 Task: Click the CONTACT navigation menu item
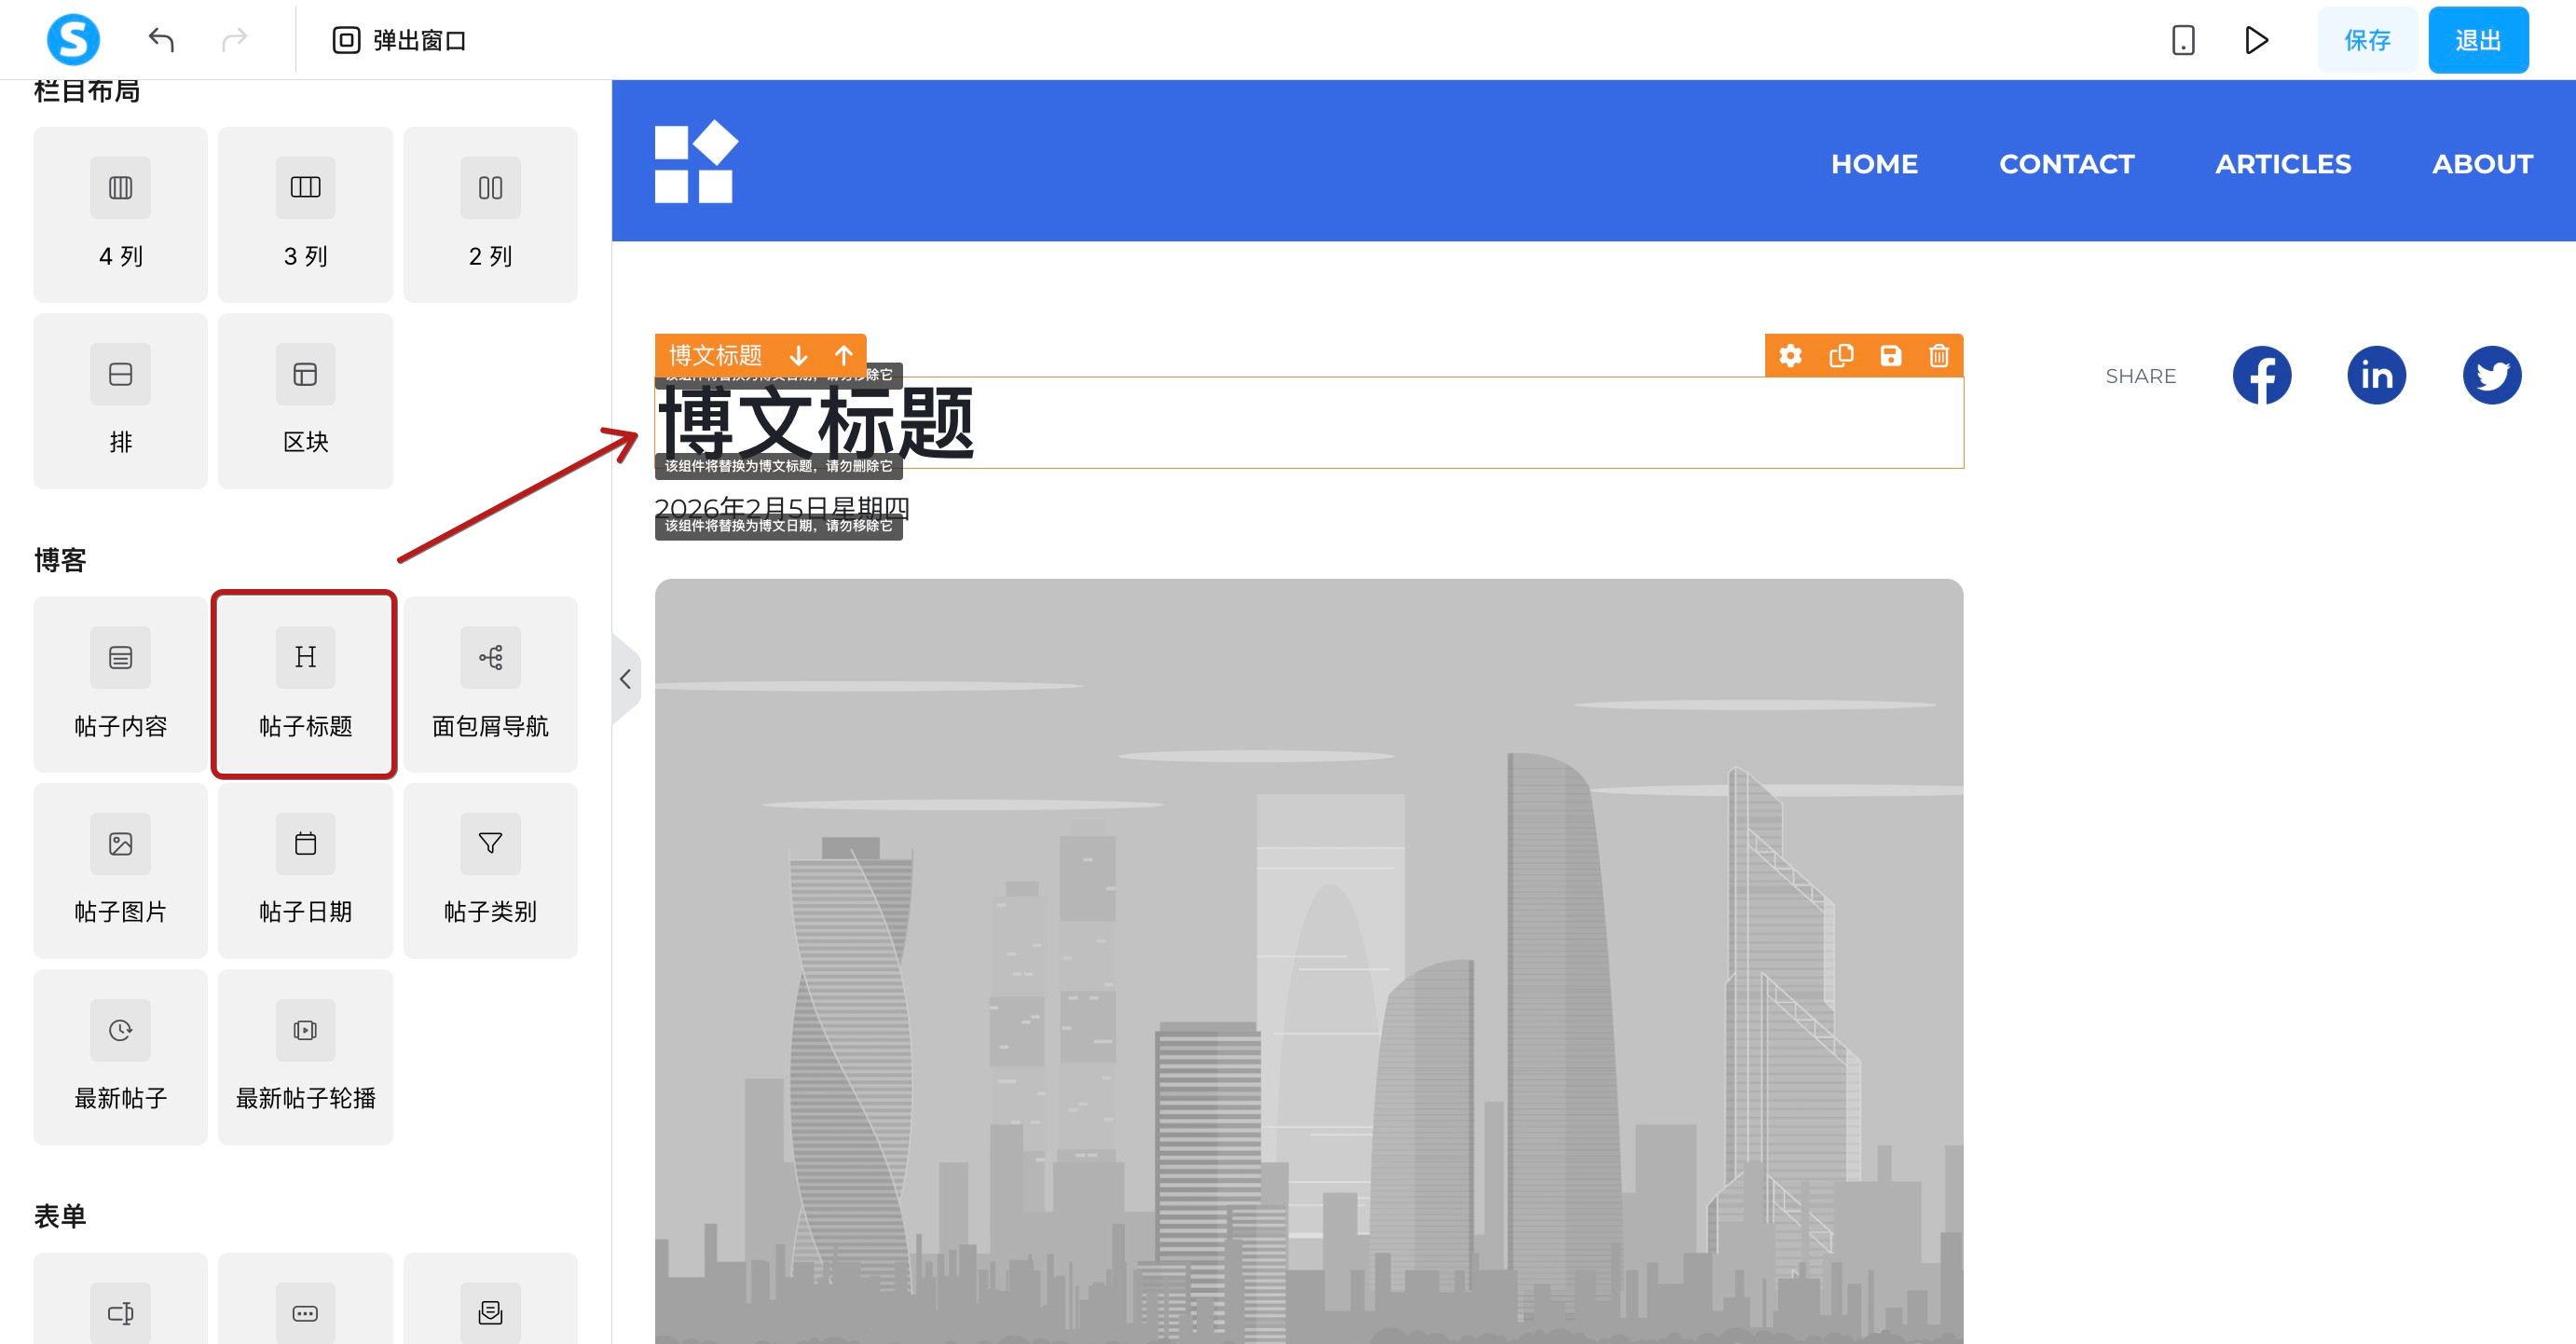click(2066, 164)
